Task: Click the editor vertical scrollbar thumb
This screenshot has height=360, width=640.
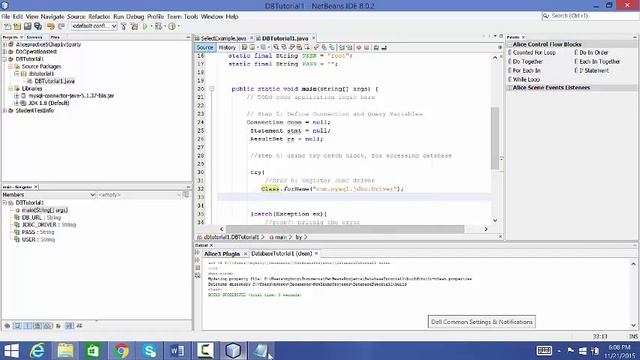Action: (x=495, y=138)
